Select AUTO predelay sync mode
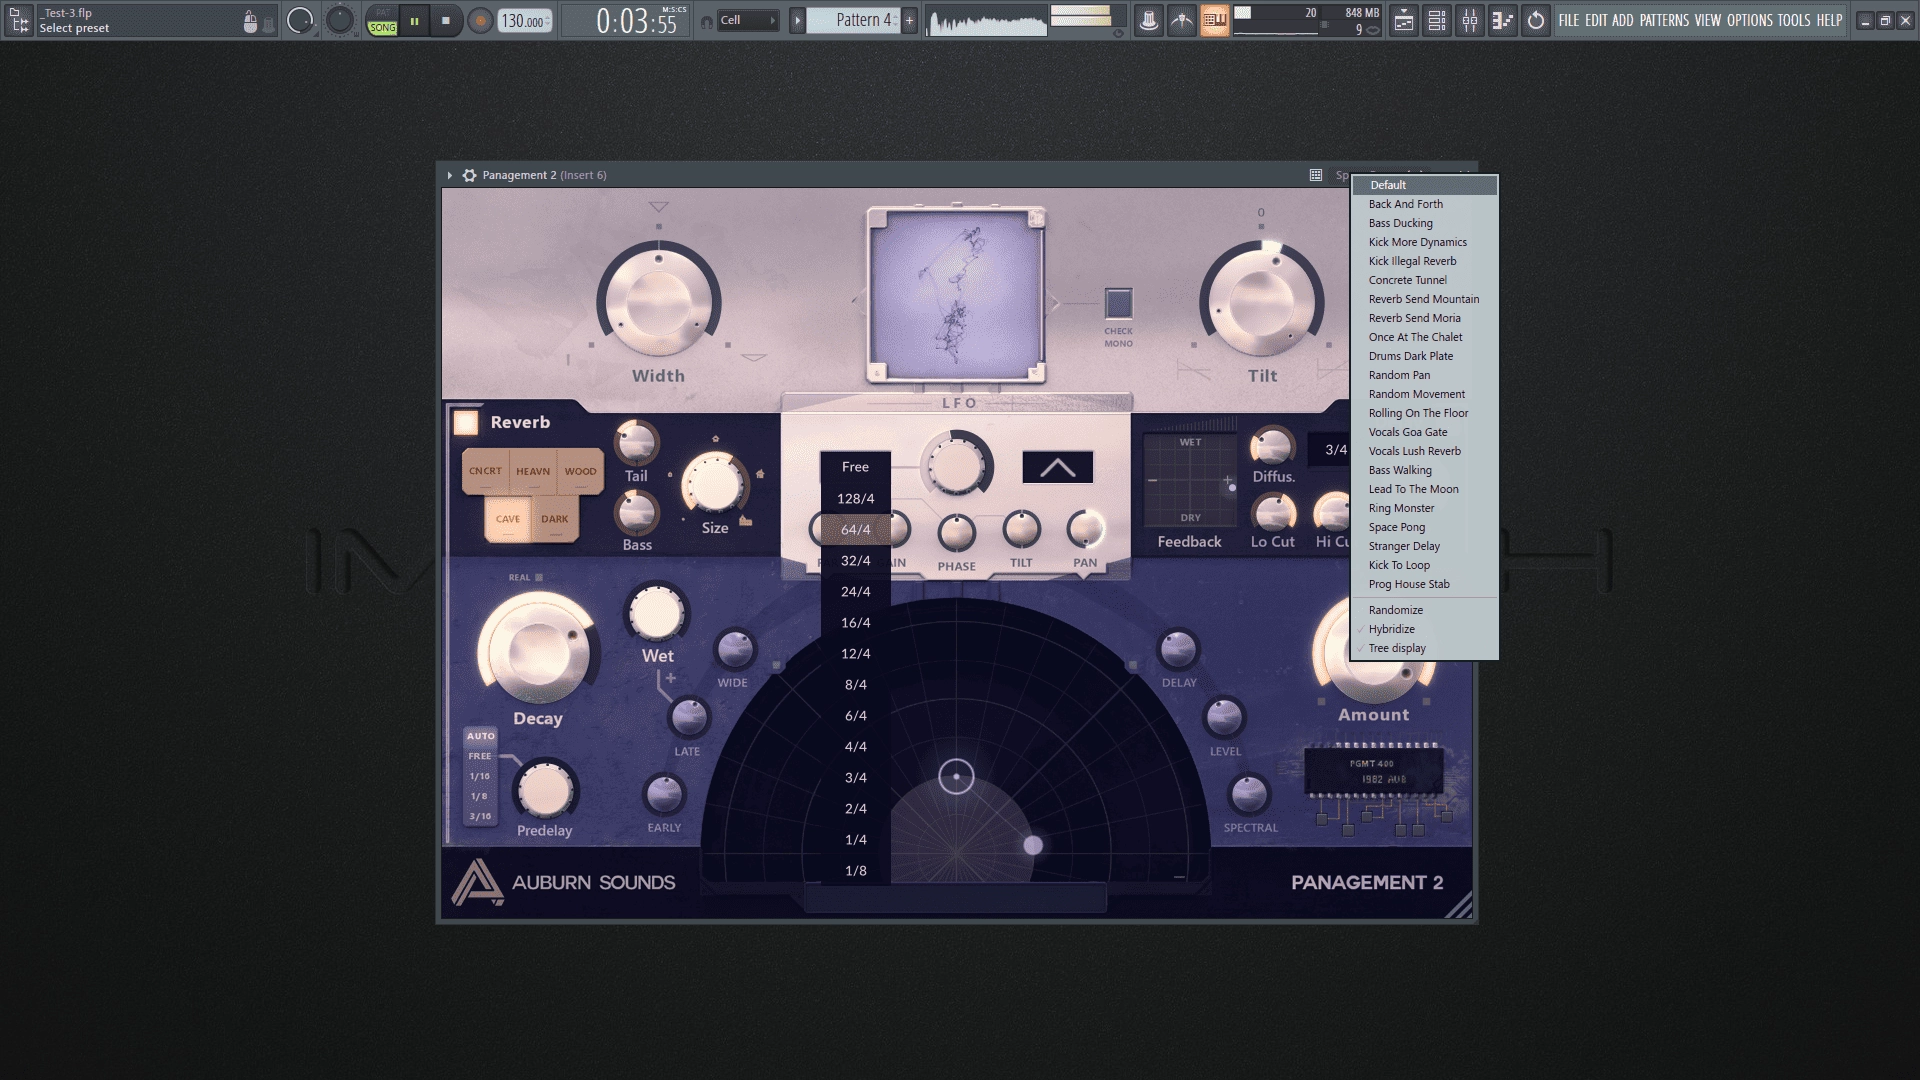Viewport: 1920px width, 1080px height. [x=480, y=736]
